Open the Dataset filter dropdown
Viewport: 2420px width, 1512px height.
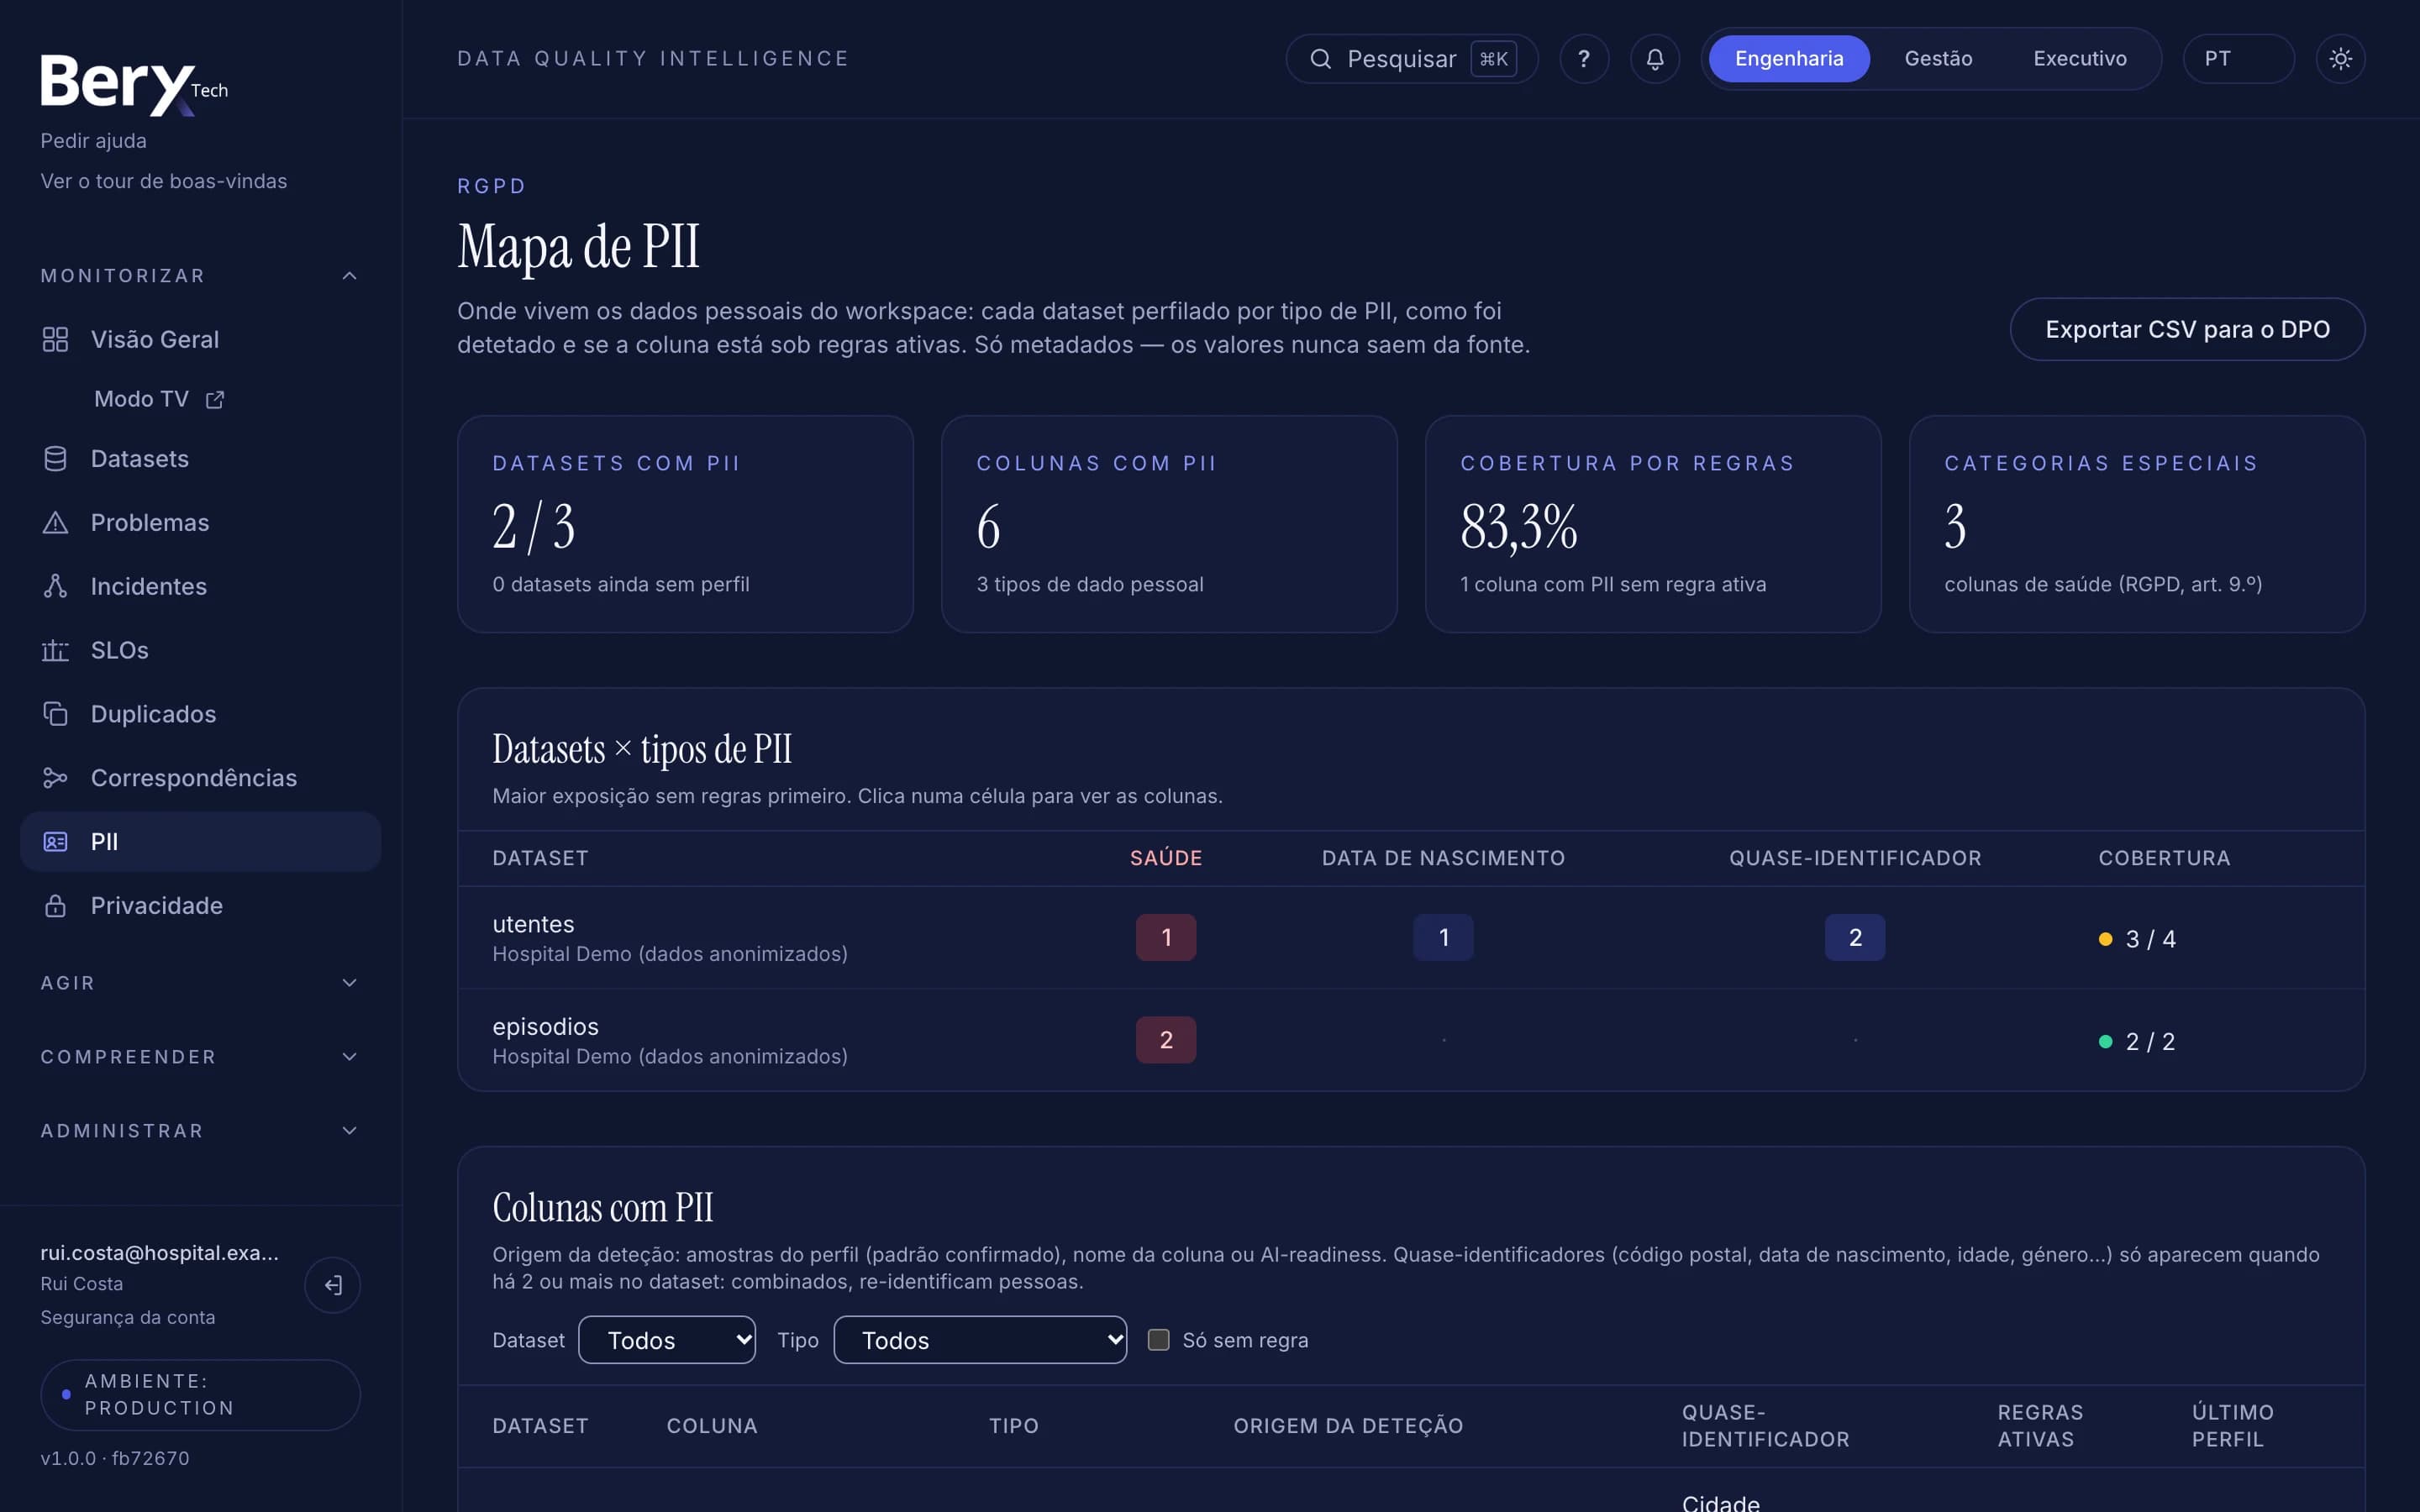coord(667,1340)
